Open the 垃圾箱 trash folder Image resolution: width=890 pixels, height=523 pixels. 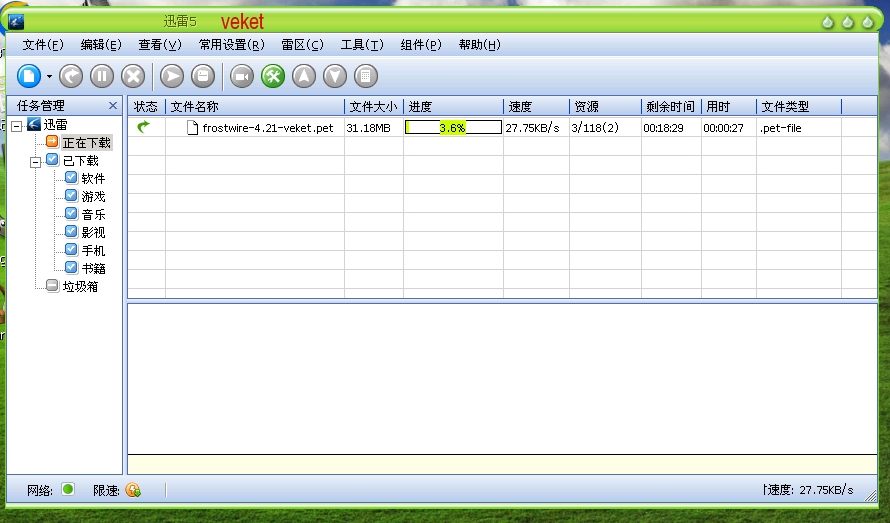point(80,287)
